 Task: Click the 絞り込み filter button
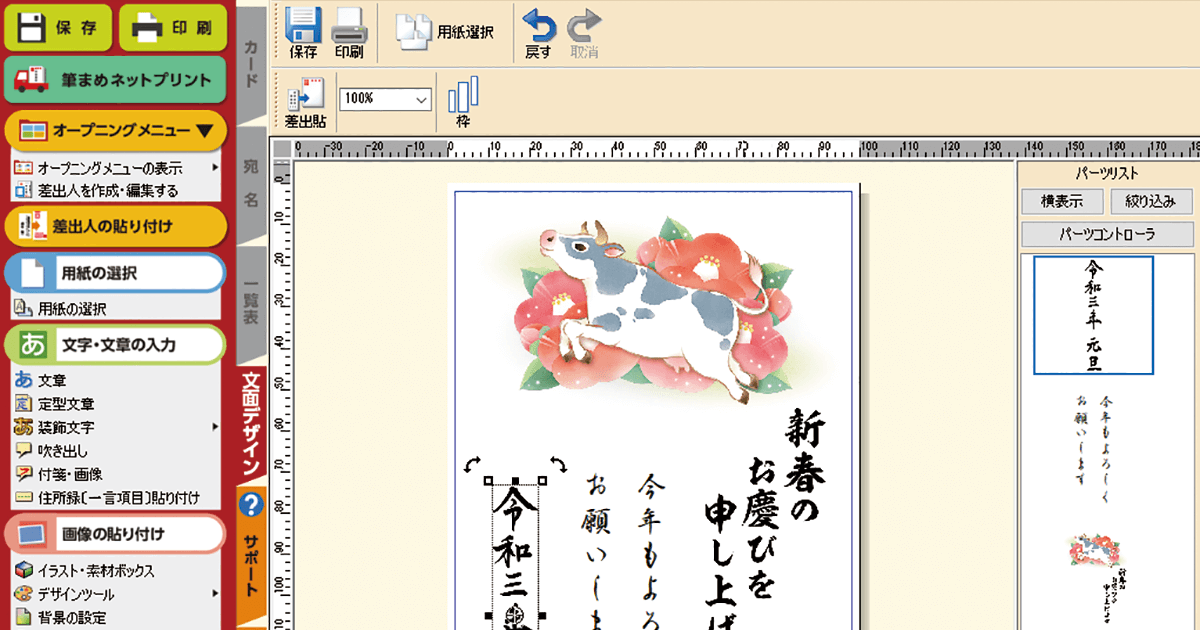(x=1151, y=201)
